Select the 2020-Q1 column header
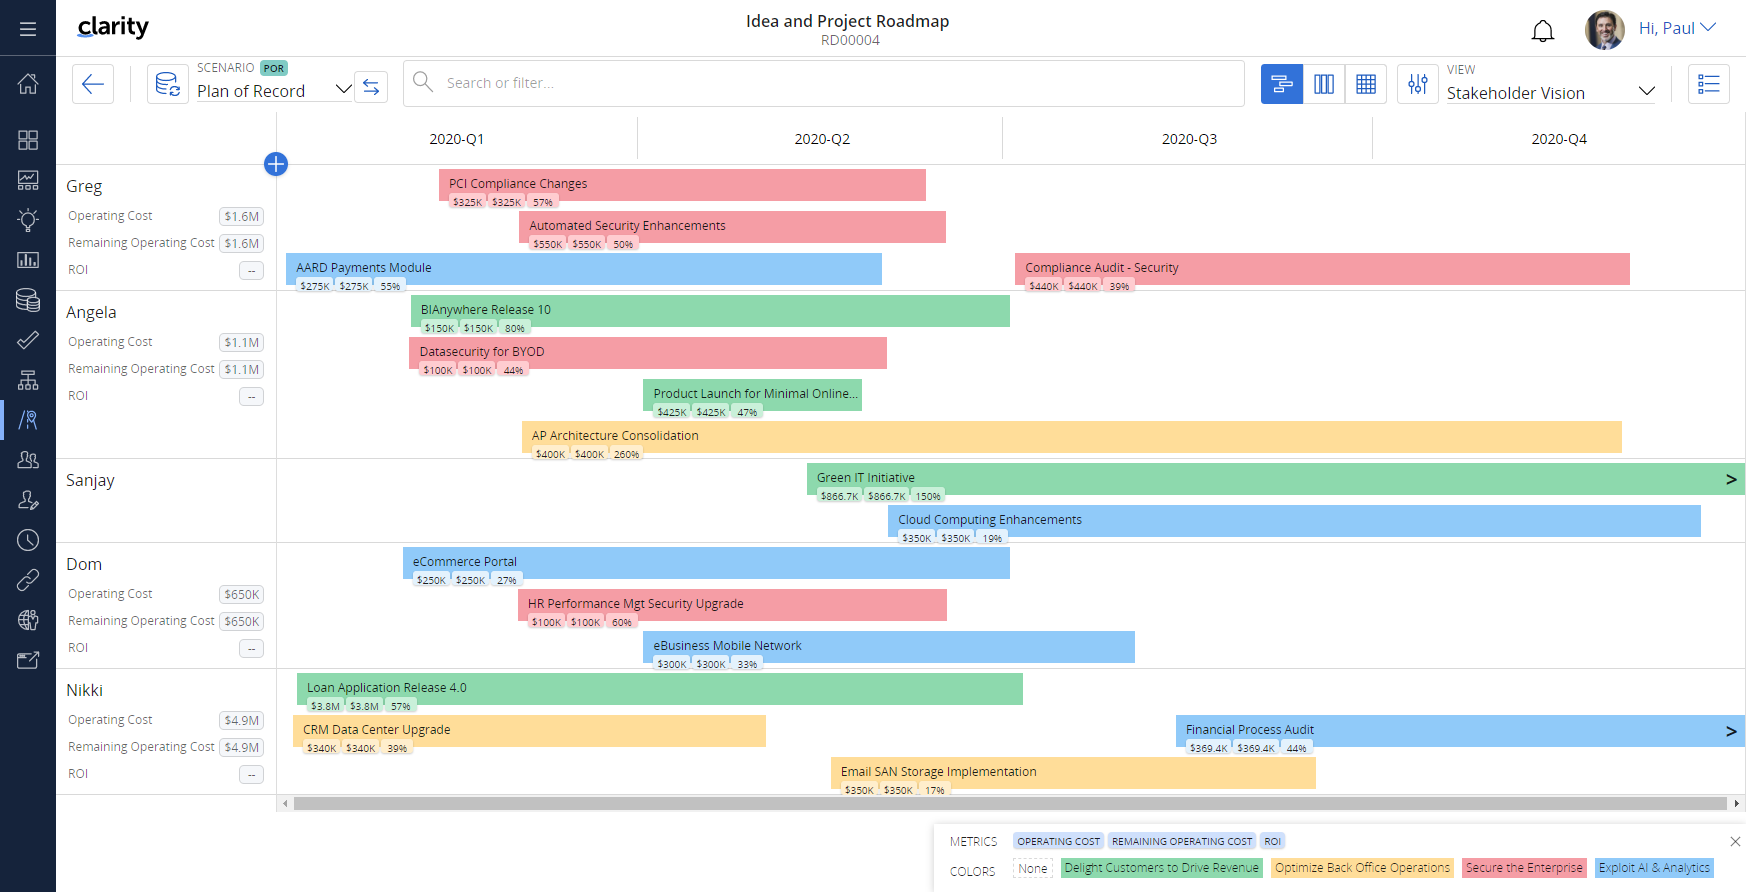This screenshot has height=892, width=1746. 457,139
